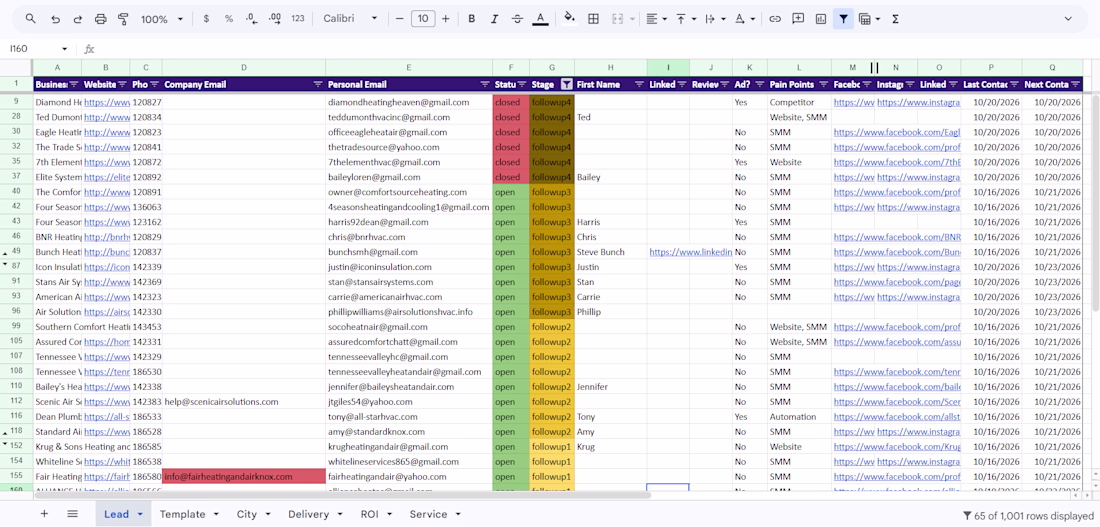Insert a chart from the toolbar

(x=820, y=19)
